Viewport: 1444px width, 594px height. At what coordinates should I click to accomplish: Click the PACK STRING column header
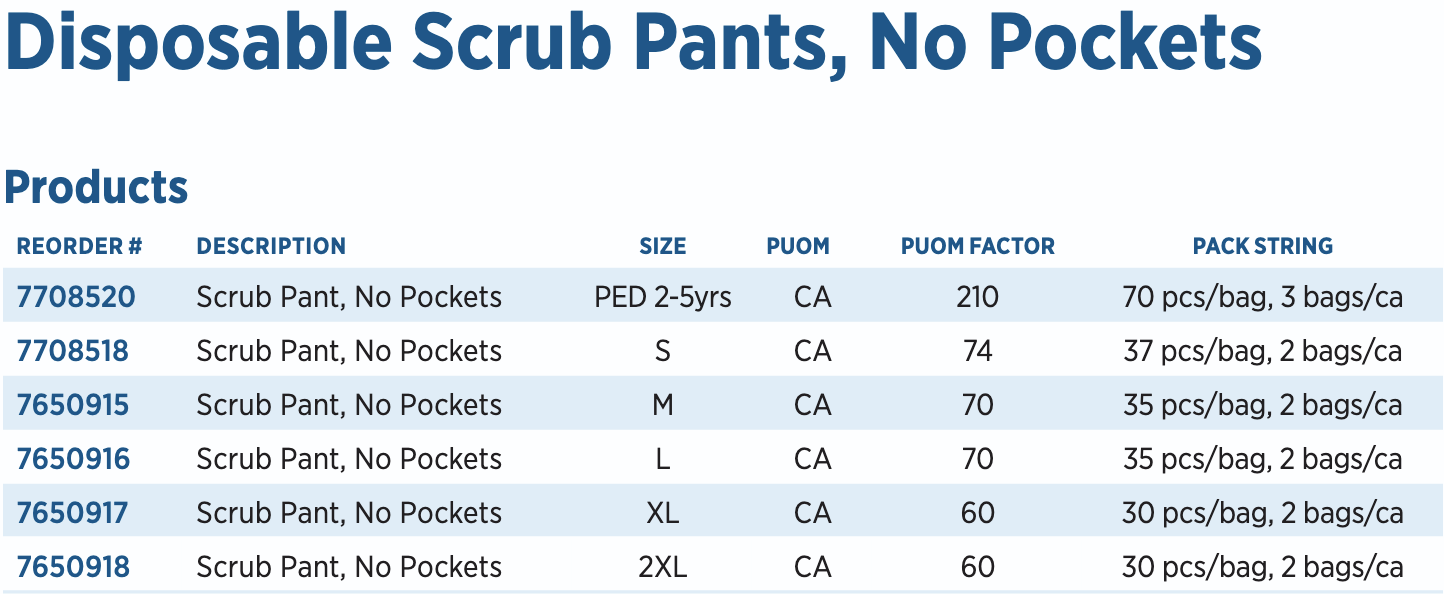click(1262, 246)
